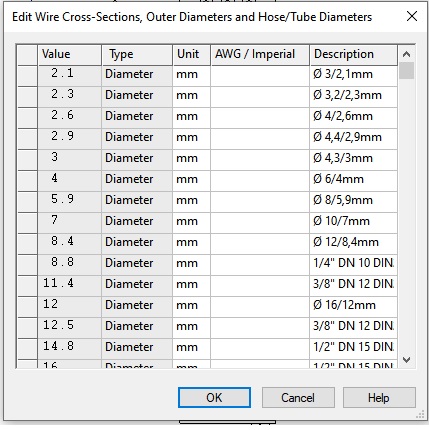Click the AWG / Imperial cell in 2.1 row
Image resolution: width=429 pixels, height=430 pixels.
pos(260,76)
